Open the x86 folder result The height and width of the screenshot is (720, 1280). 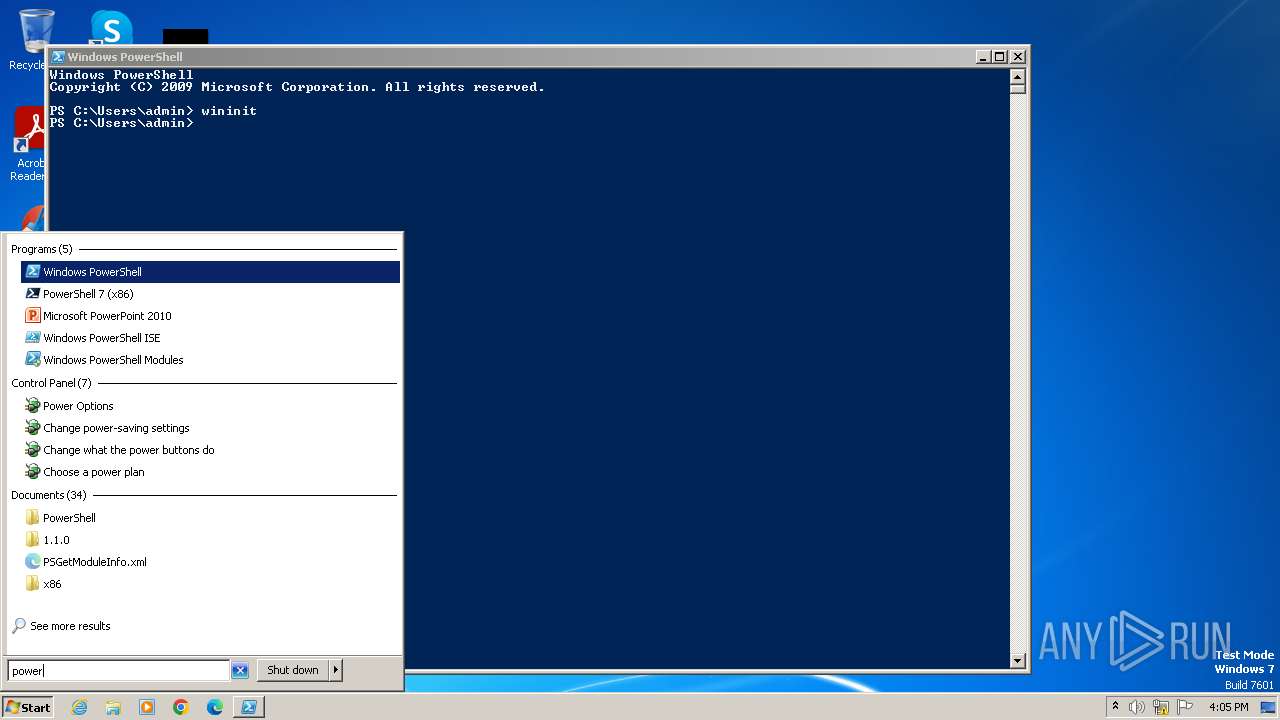tap(210, 584)
